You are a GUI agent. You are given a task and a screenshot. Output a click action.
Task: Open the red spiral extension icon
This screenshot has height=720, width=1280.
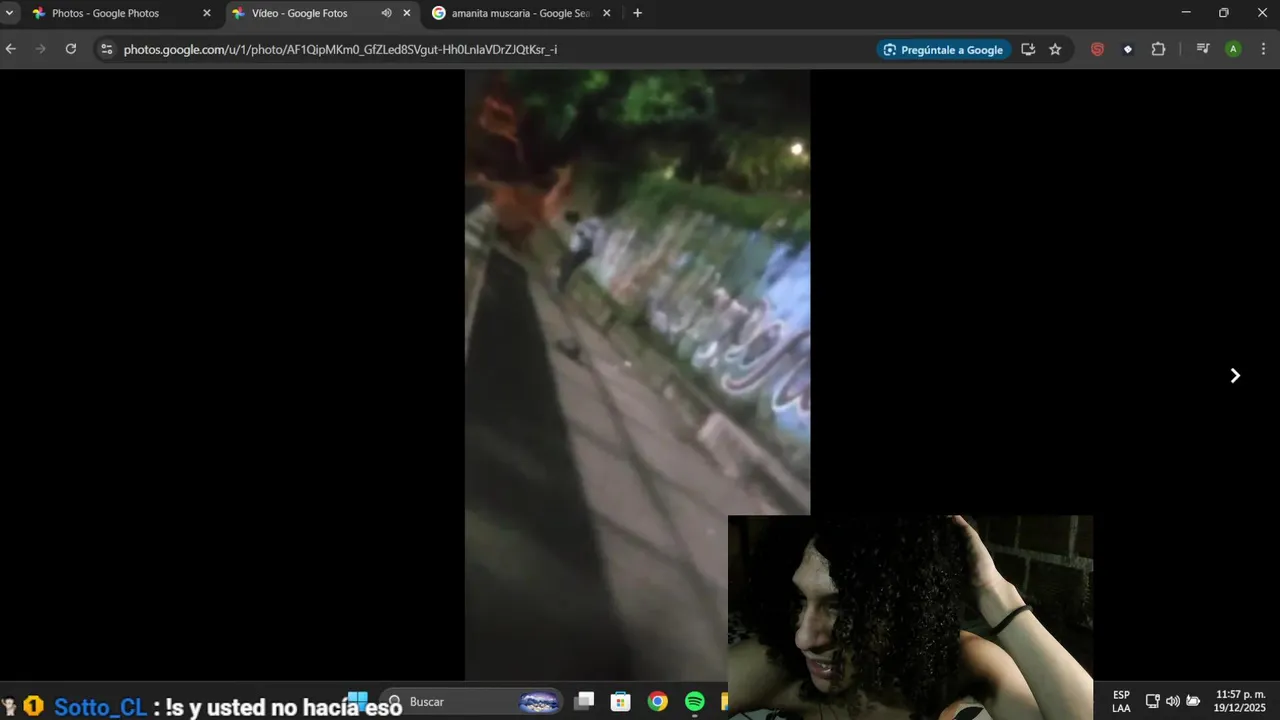1097,49
